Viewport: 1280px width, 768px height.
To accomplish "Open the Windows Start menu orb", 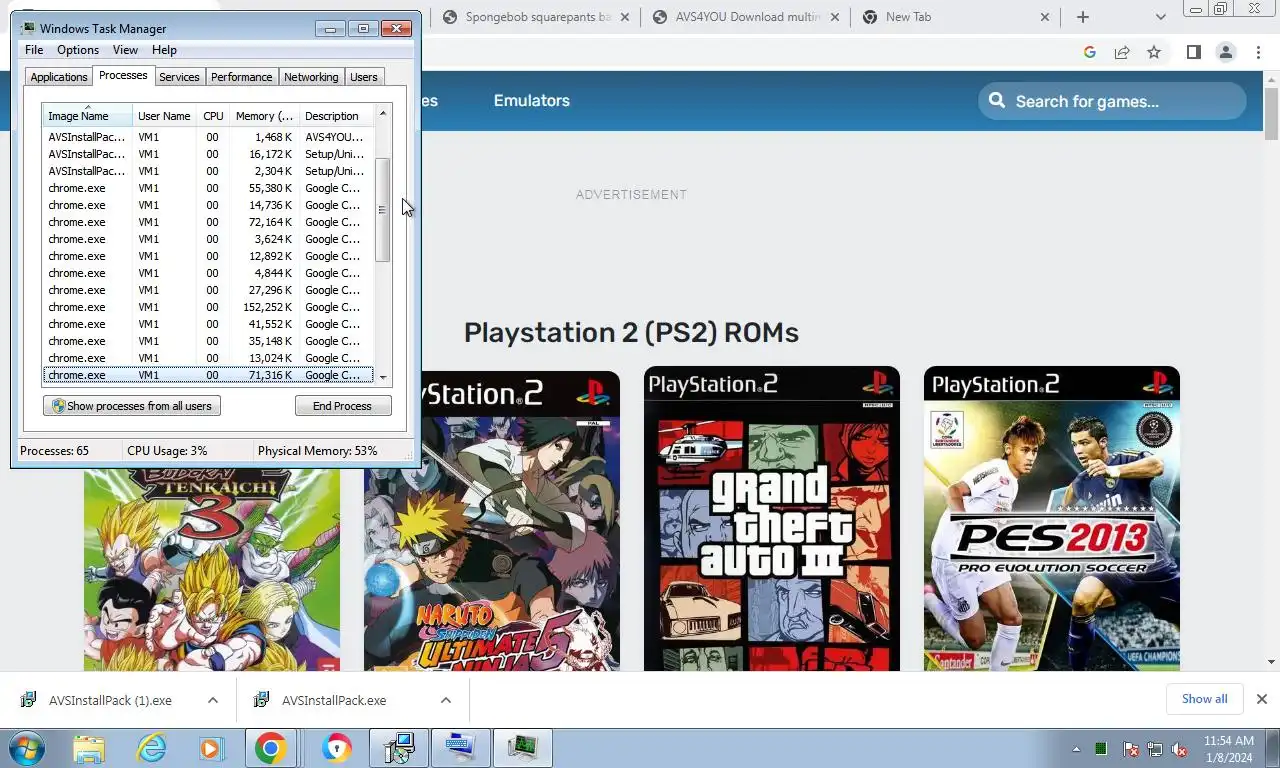I will coord(27,748).
